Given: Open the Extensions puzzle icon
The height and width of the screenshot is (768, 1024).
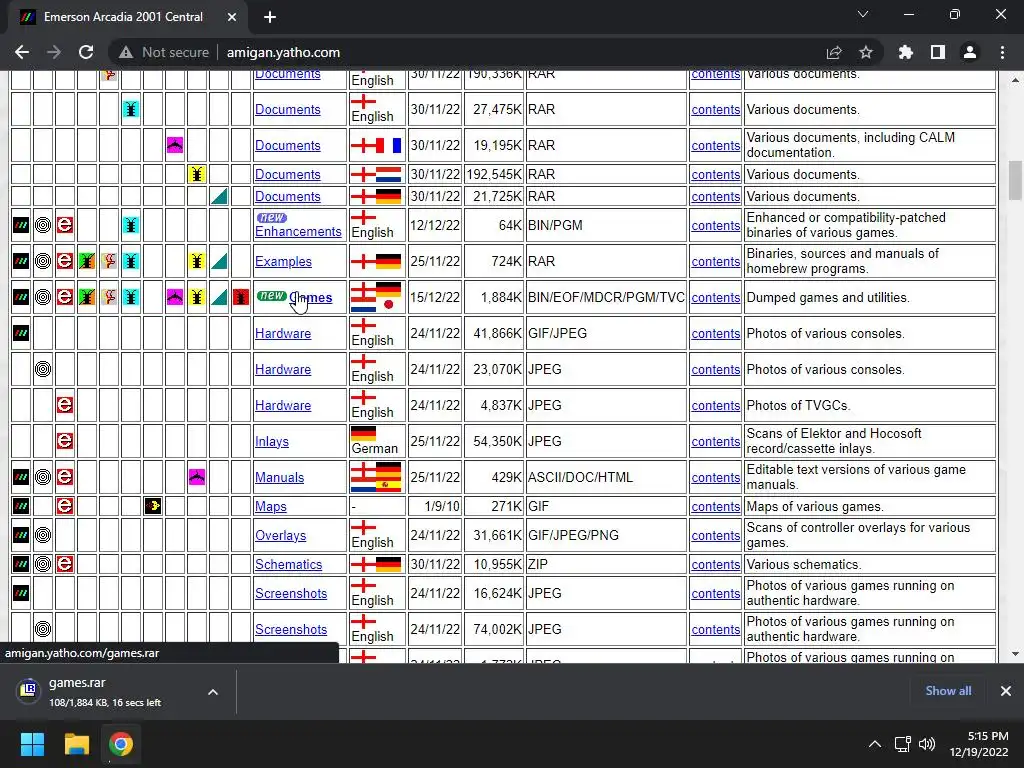Looking at the screenshot, I should 906,52.
